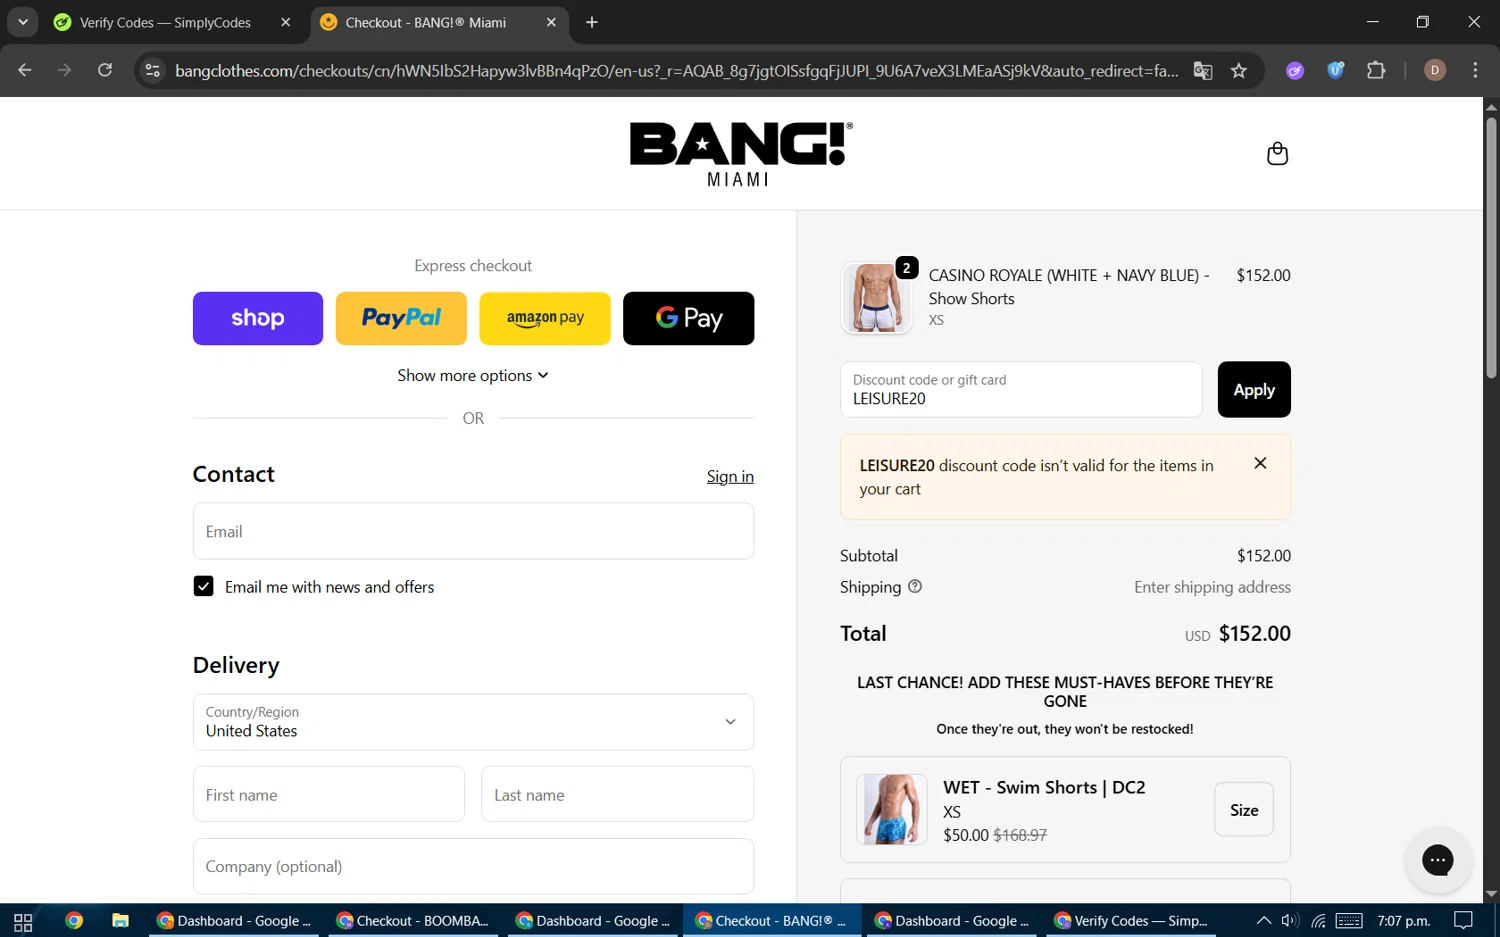1500x937 pixels.
Task: Close the Checkout BANG! browser tab
Action: click(x=551, y=22)
